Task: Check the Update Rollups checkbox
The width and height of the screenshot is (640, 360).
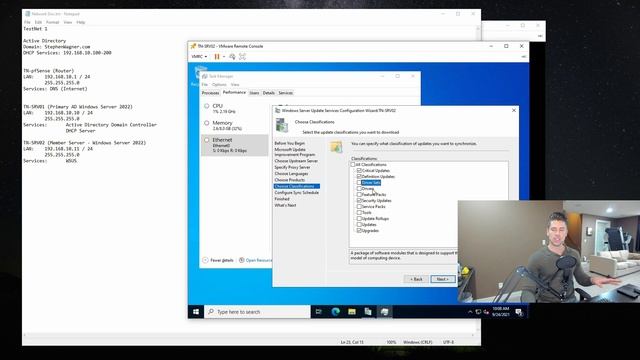Action: pyautogui.click(x=359, y=218)
